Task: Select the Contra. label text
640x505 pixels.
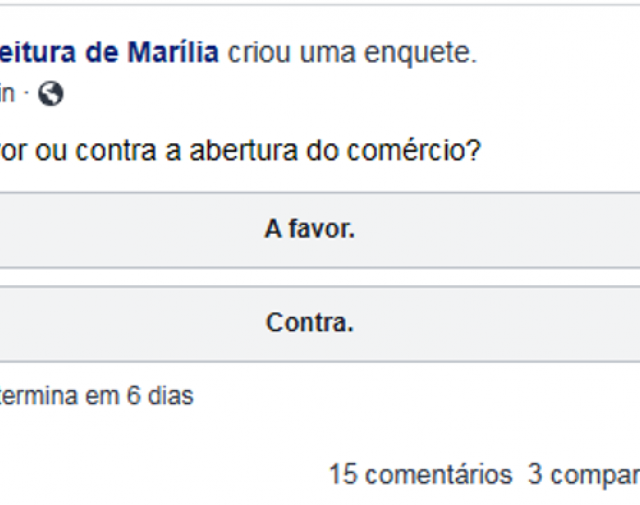Action: click(310, 323)
